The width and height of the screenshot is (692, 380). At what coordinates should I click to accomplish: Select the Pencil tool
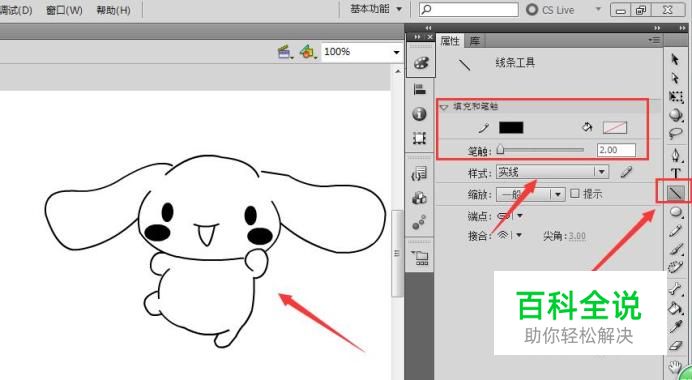click(675, 231)
